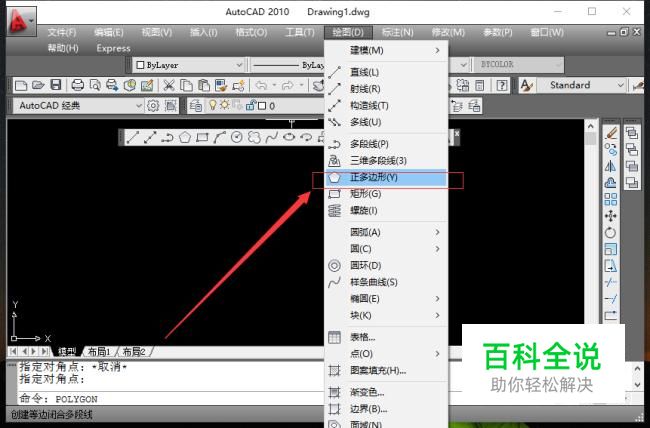Open Workspace Settings gear icon
This screenshot has width=650, height=428.
tap(153, 106)
